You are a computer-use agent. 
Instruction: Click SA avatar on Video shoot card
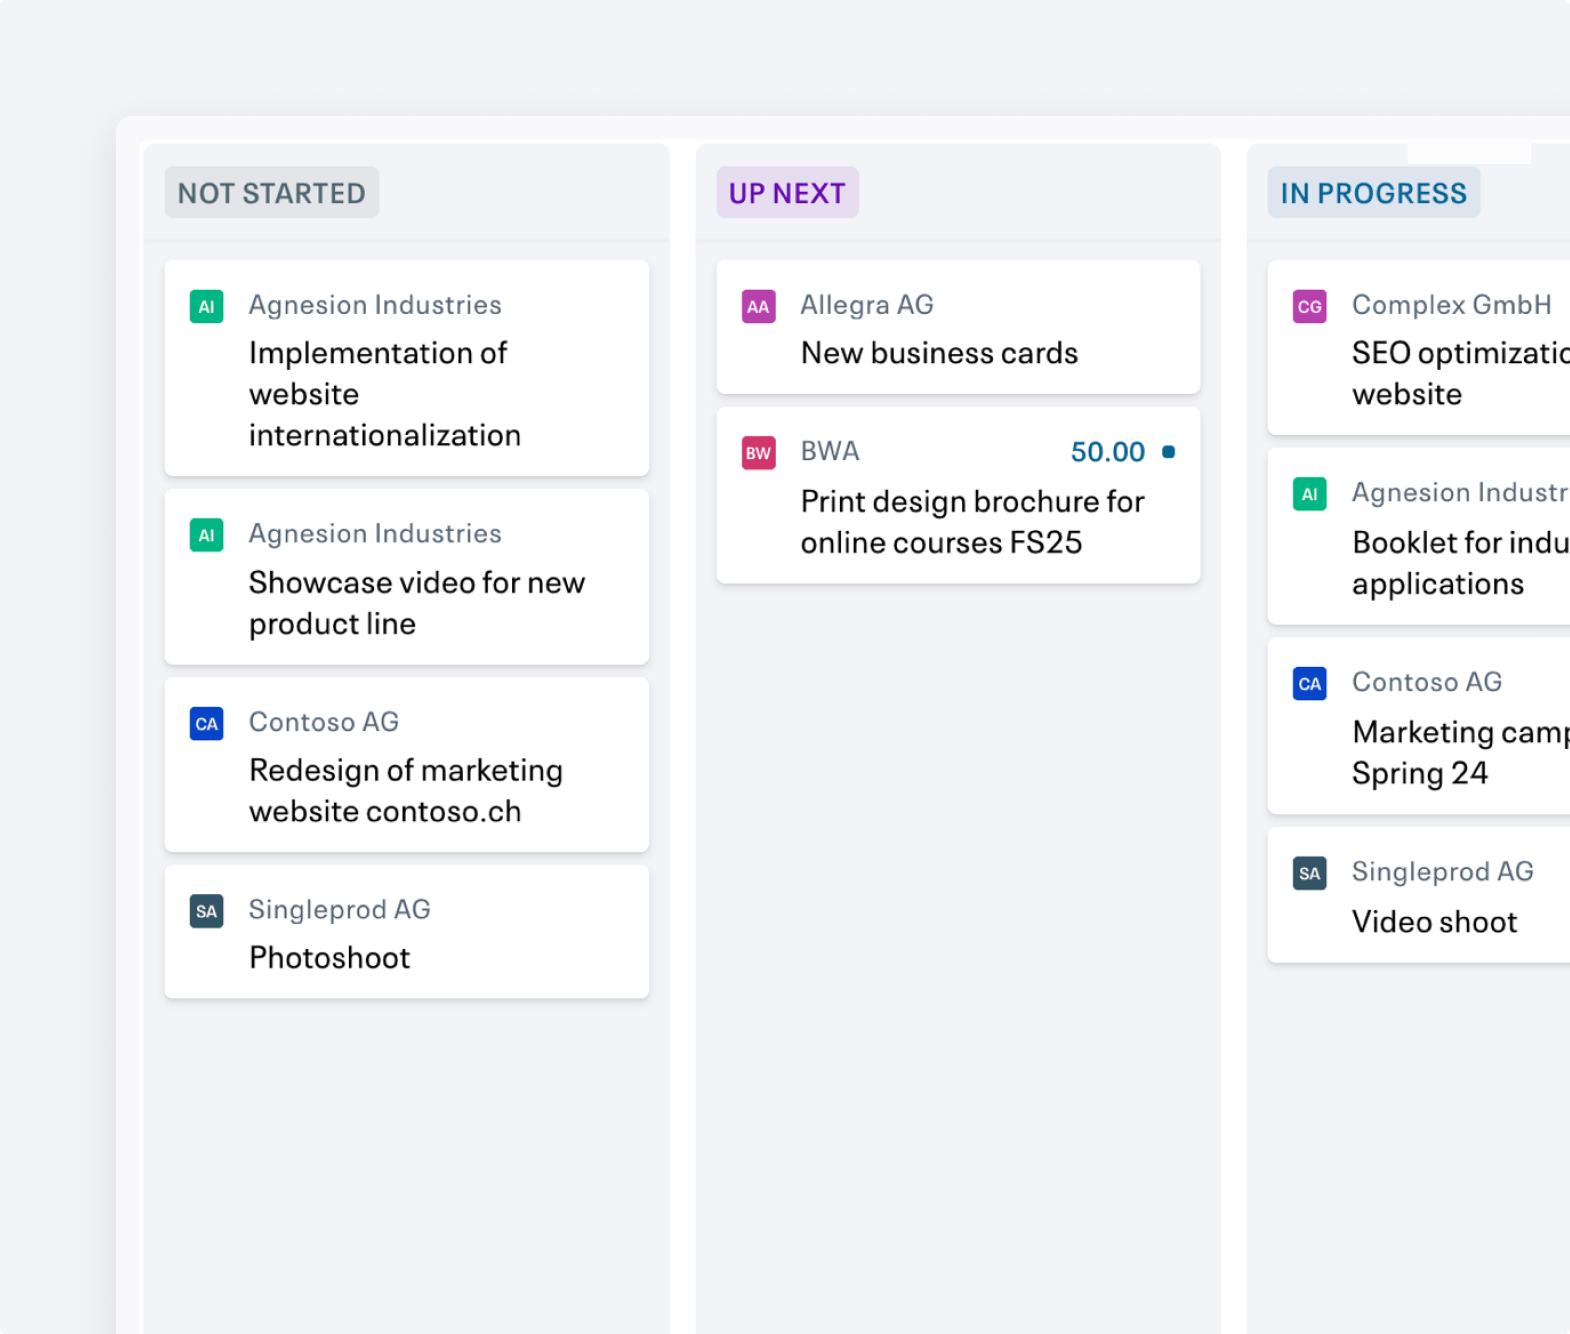tap(1309, 873)
